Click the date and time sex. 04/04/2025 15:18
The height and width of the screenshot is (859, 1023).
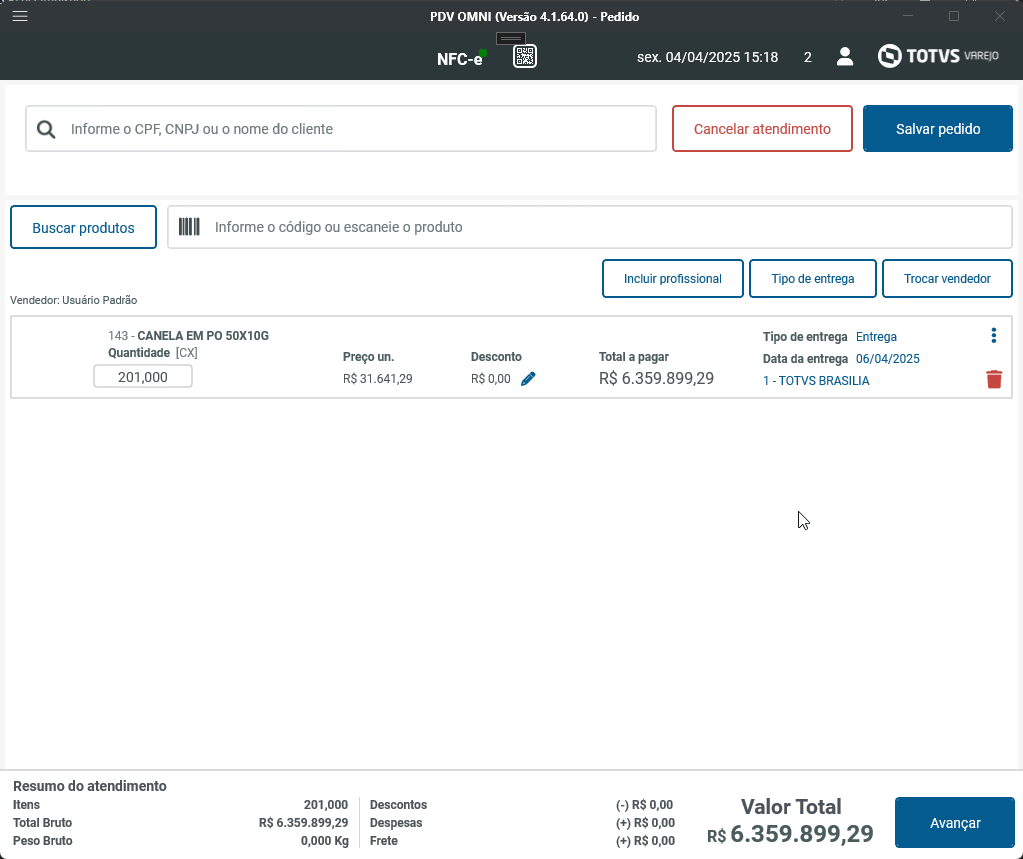(x=708, y=57)
